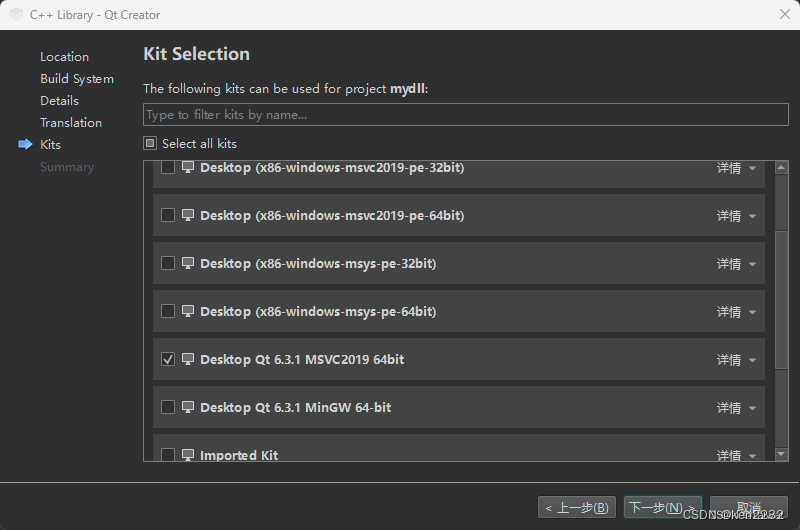Go to the Translation wizard step
The image size is (800, 530).
(x=71, y=122)
